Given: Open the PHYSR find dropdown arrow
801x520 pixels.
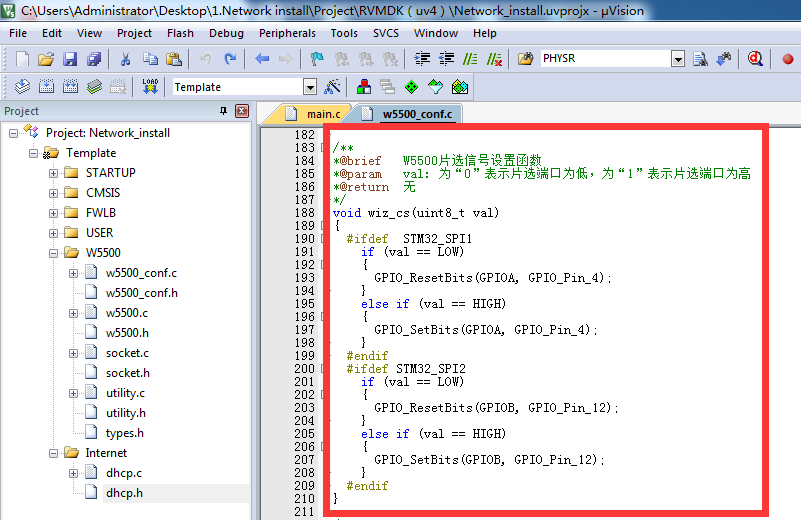Looking at the screenshot, I should [677, 59].
